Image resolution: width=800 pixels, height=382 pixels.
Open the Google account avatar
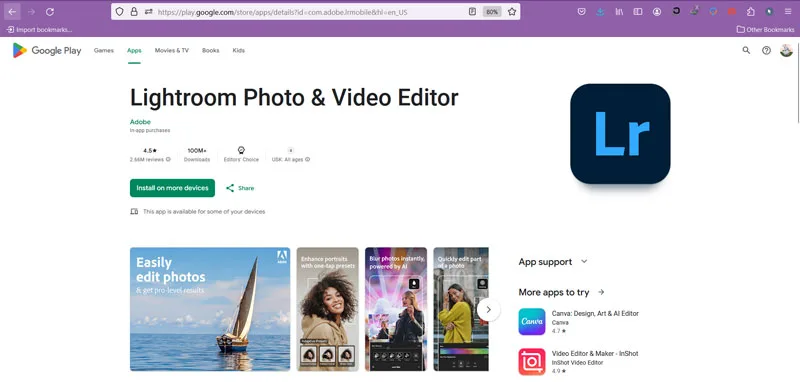tap(786, 50)
